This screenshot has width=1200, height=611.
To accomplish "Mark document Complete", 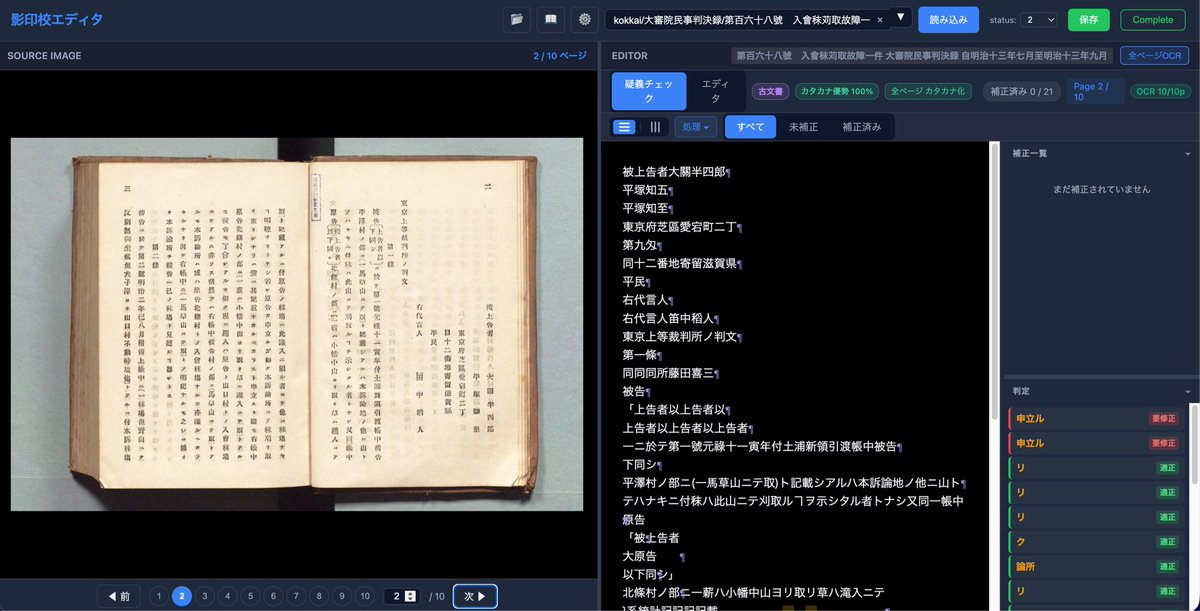I will pyautogui.click(x=1153, y=19).
